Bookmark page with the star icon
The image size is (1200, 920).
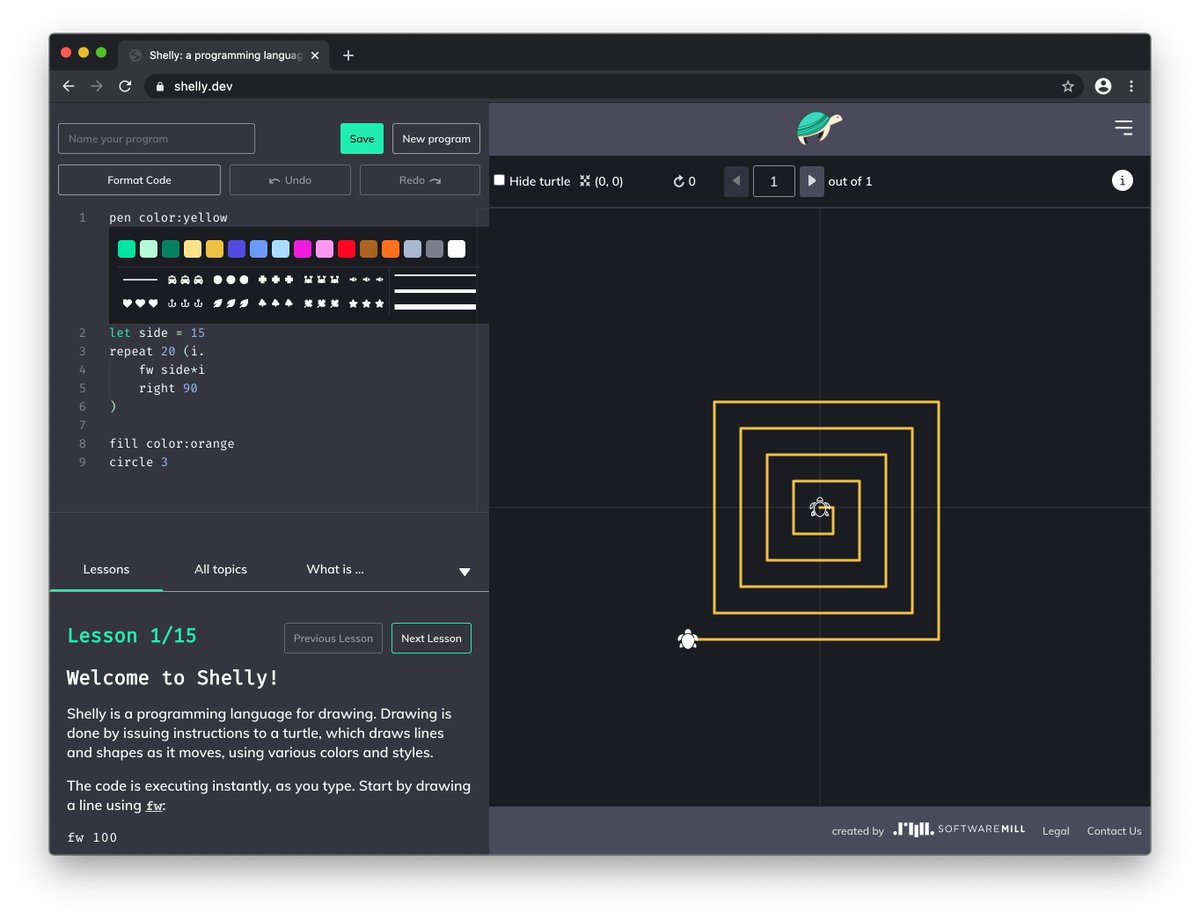(1068, 87)
